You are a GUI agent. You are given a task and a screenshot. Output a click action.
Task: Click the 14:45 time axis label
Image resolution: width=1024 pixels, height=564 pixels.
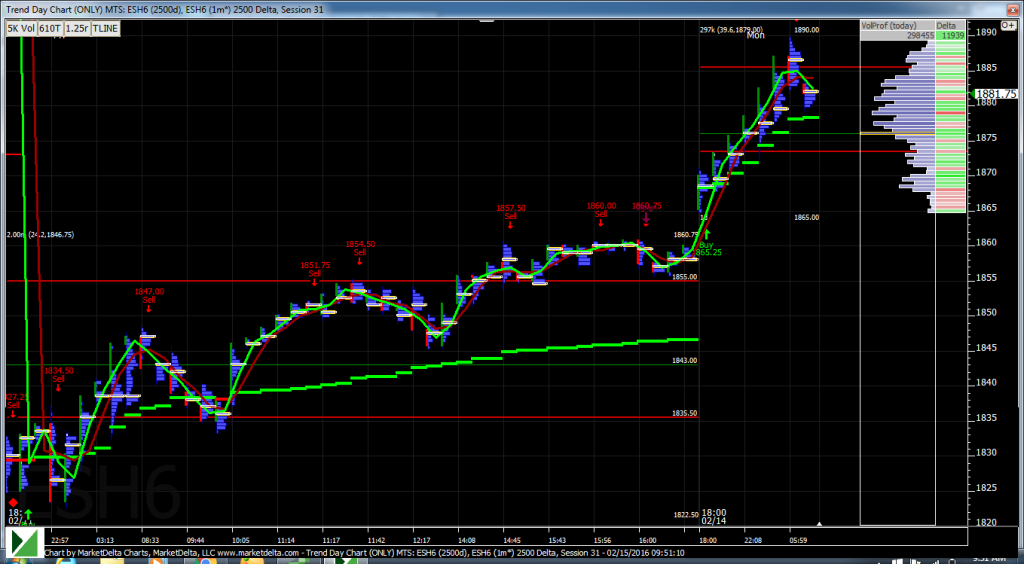pos(512,540)
